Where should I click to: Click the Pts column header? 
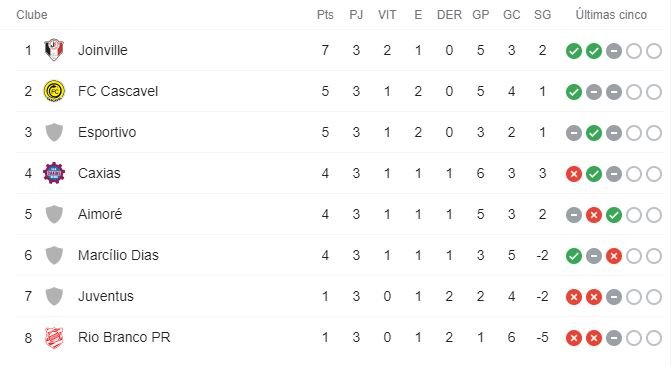point(325,15)
